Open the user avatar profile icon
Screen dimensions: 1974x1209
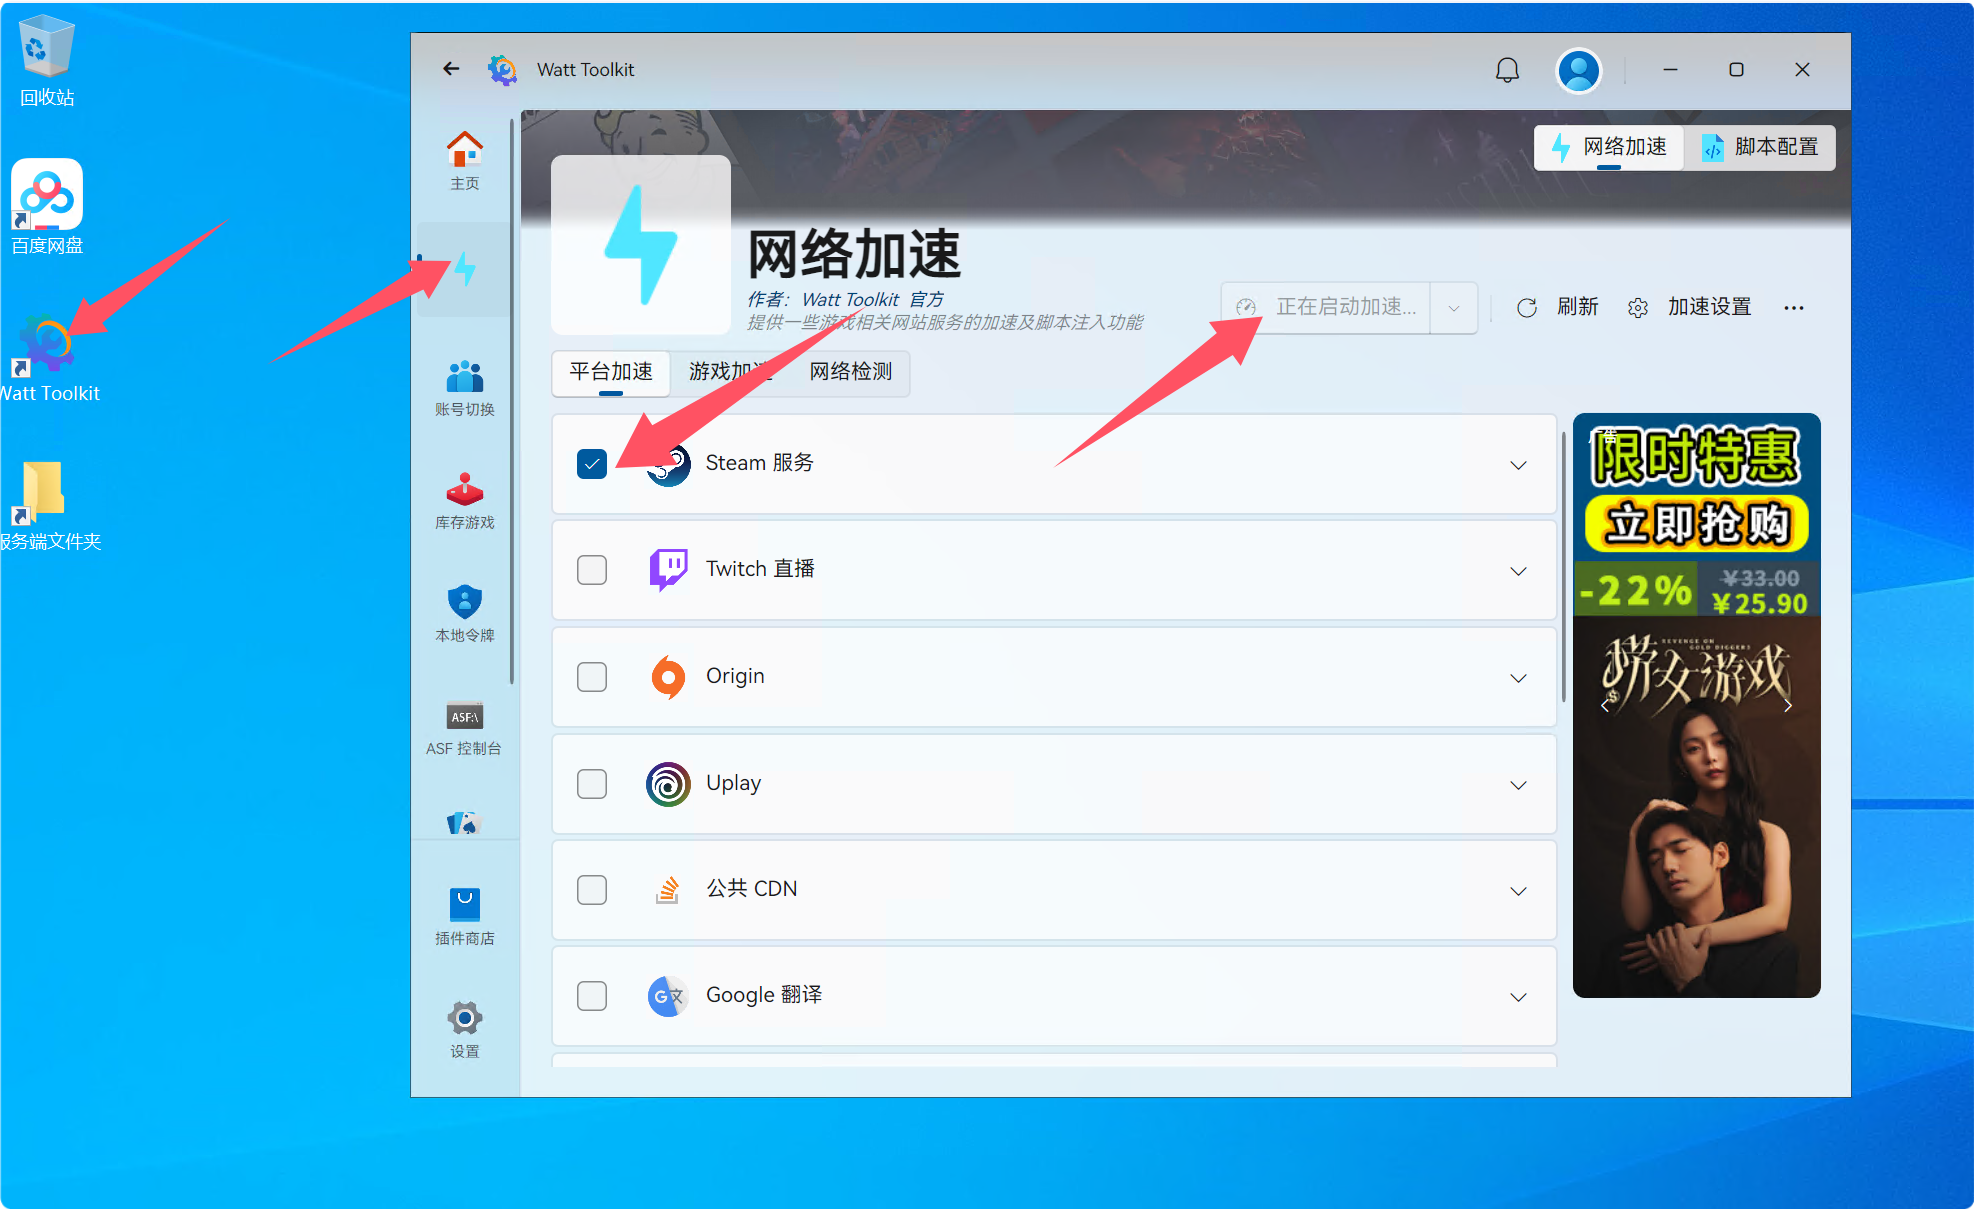(1579, 70)
